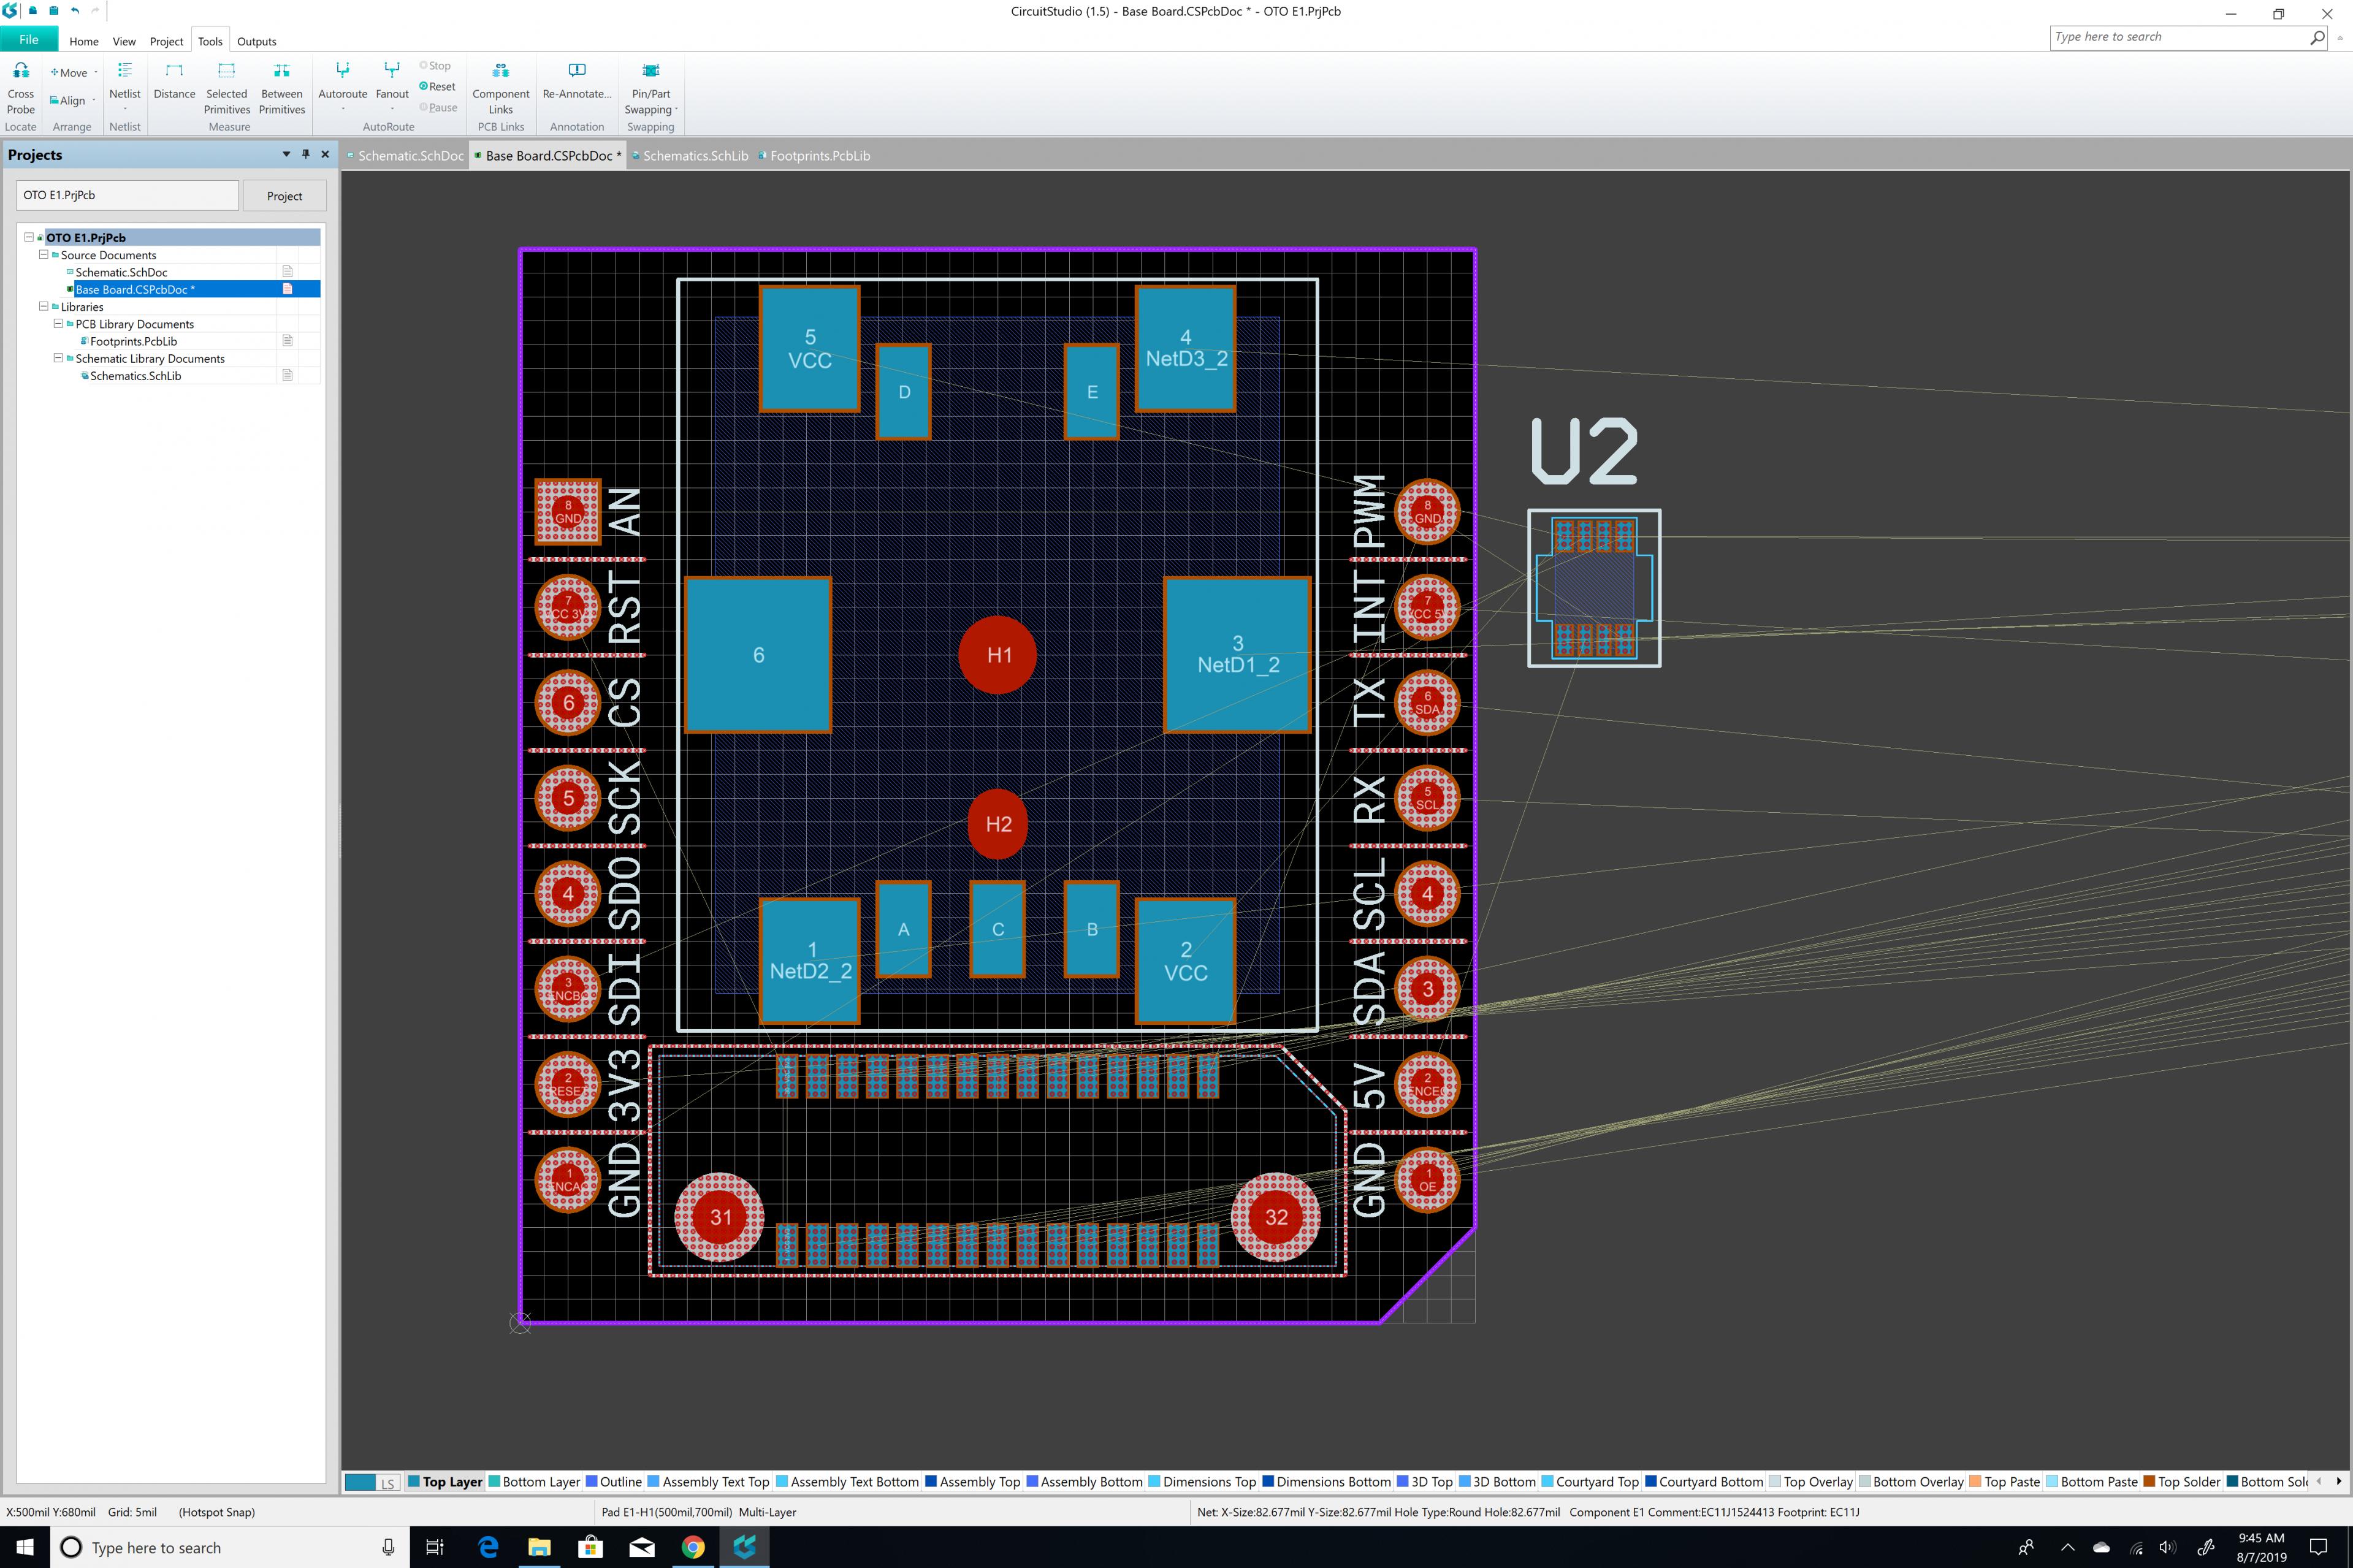Select Schematic.SchDoc in project tree
Screen dimensions: 2353x1568
click(x=121, y=272)
